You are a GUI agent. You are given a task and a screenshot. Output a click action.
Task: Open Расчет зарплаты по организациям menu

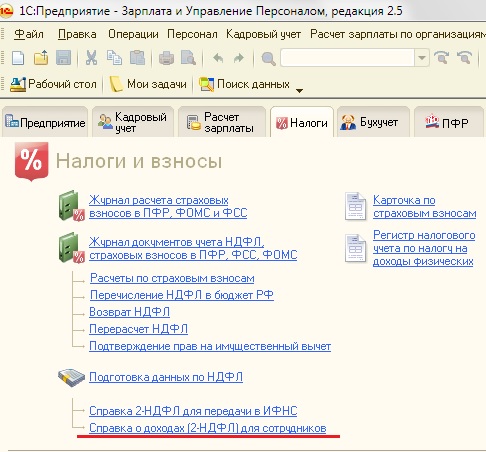tap(398, 34)
